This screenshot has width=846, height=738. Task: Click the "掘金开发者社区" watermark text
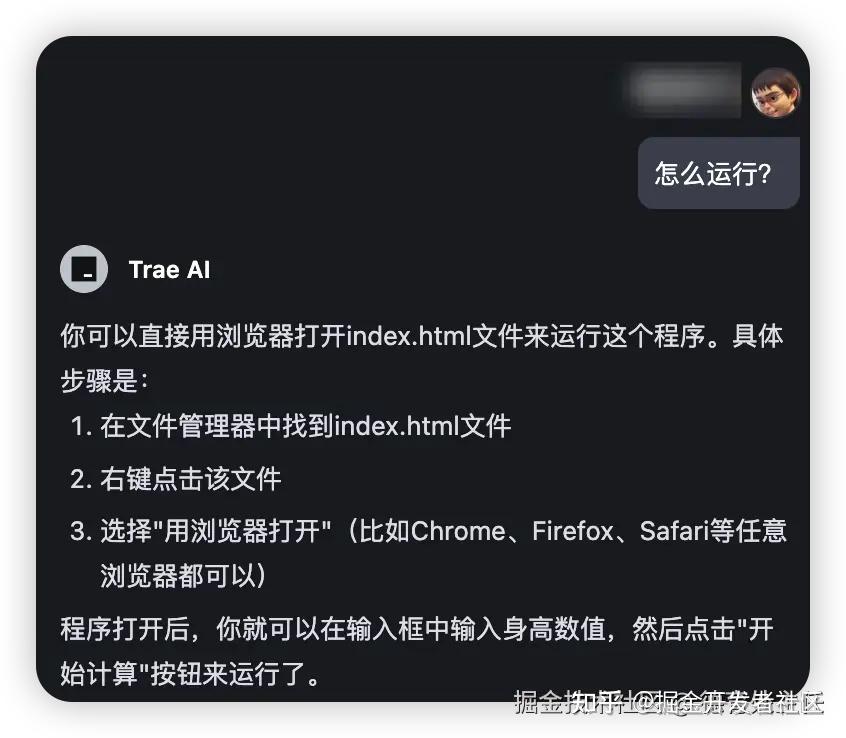[742, 702]
